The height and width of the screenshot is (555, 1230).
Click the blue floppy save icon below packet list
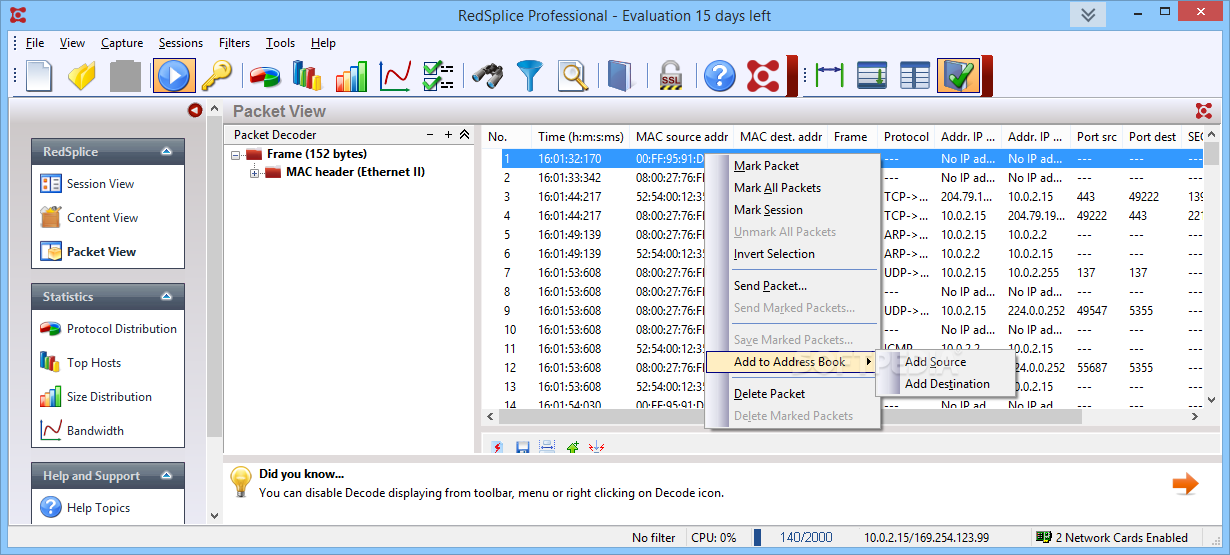pos(522,448)
